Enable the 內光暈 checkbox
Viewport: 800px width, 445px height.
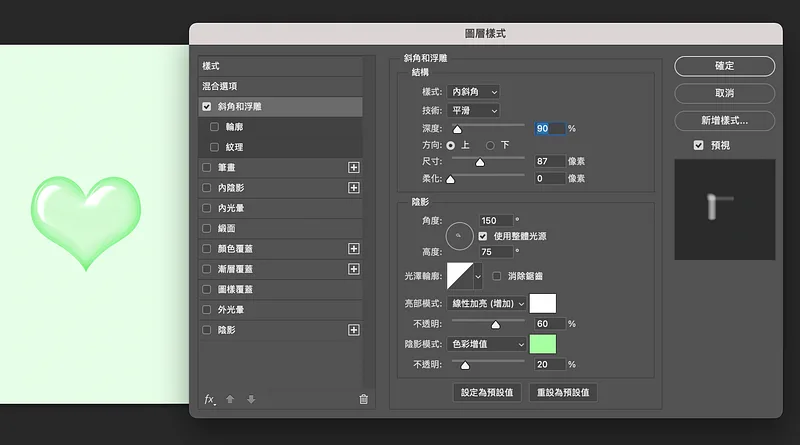[207, 208]
